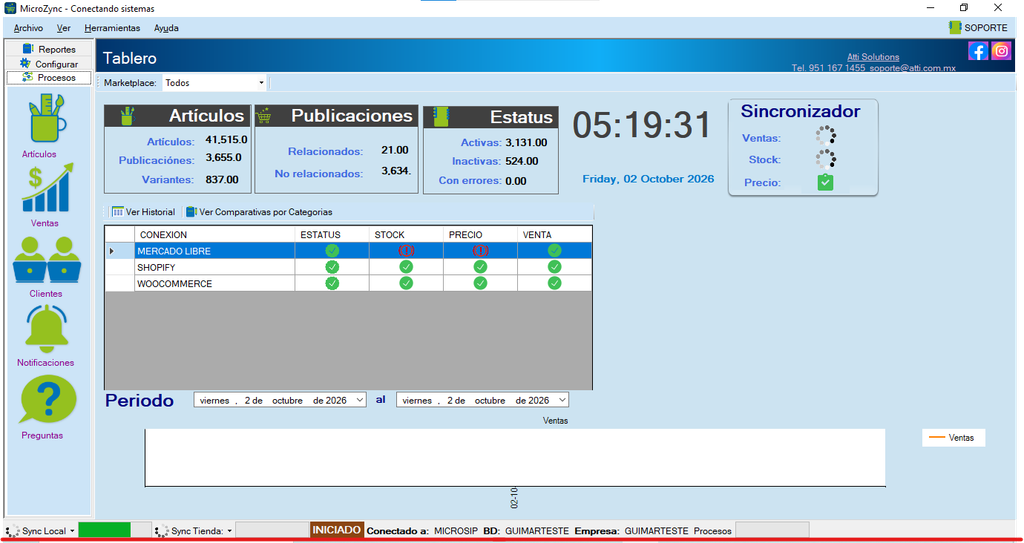Viewport: 1024px width, 543px height.
Task: Click the Publicaciones cart header icon
Action: point(264,116)
